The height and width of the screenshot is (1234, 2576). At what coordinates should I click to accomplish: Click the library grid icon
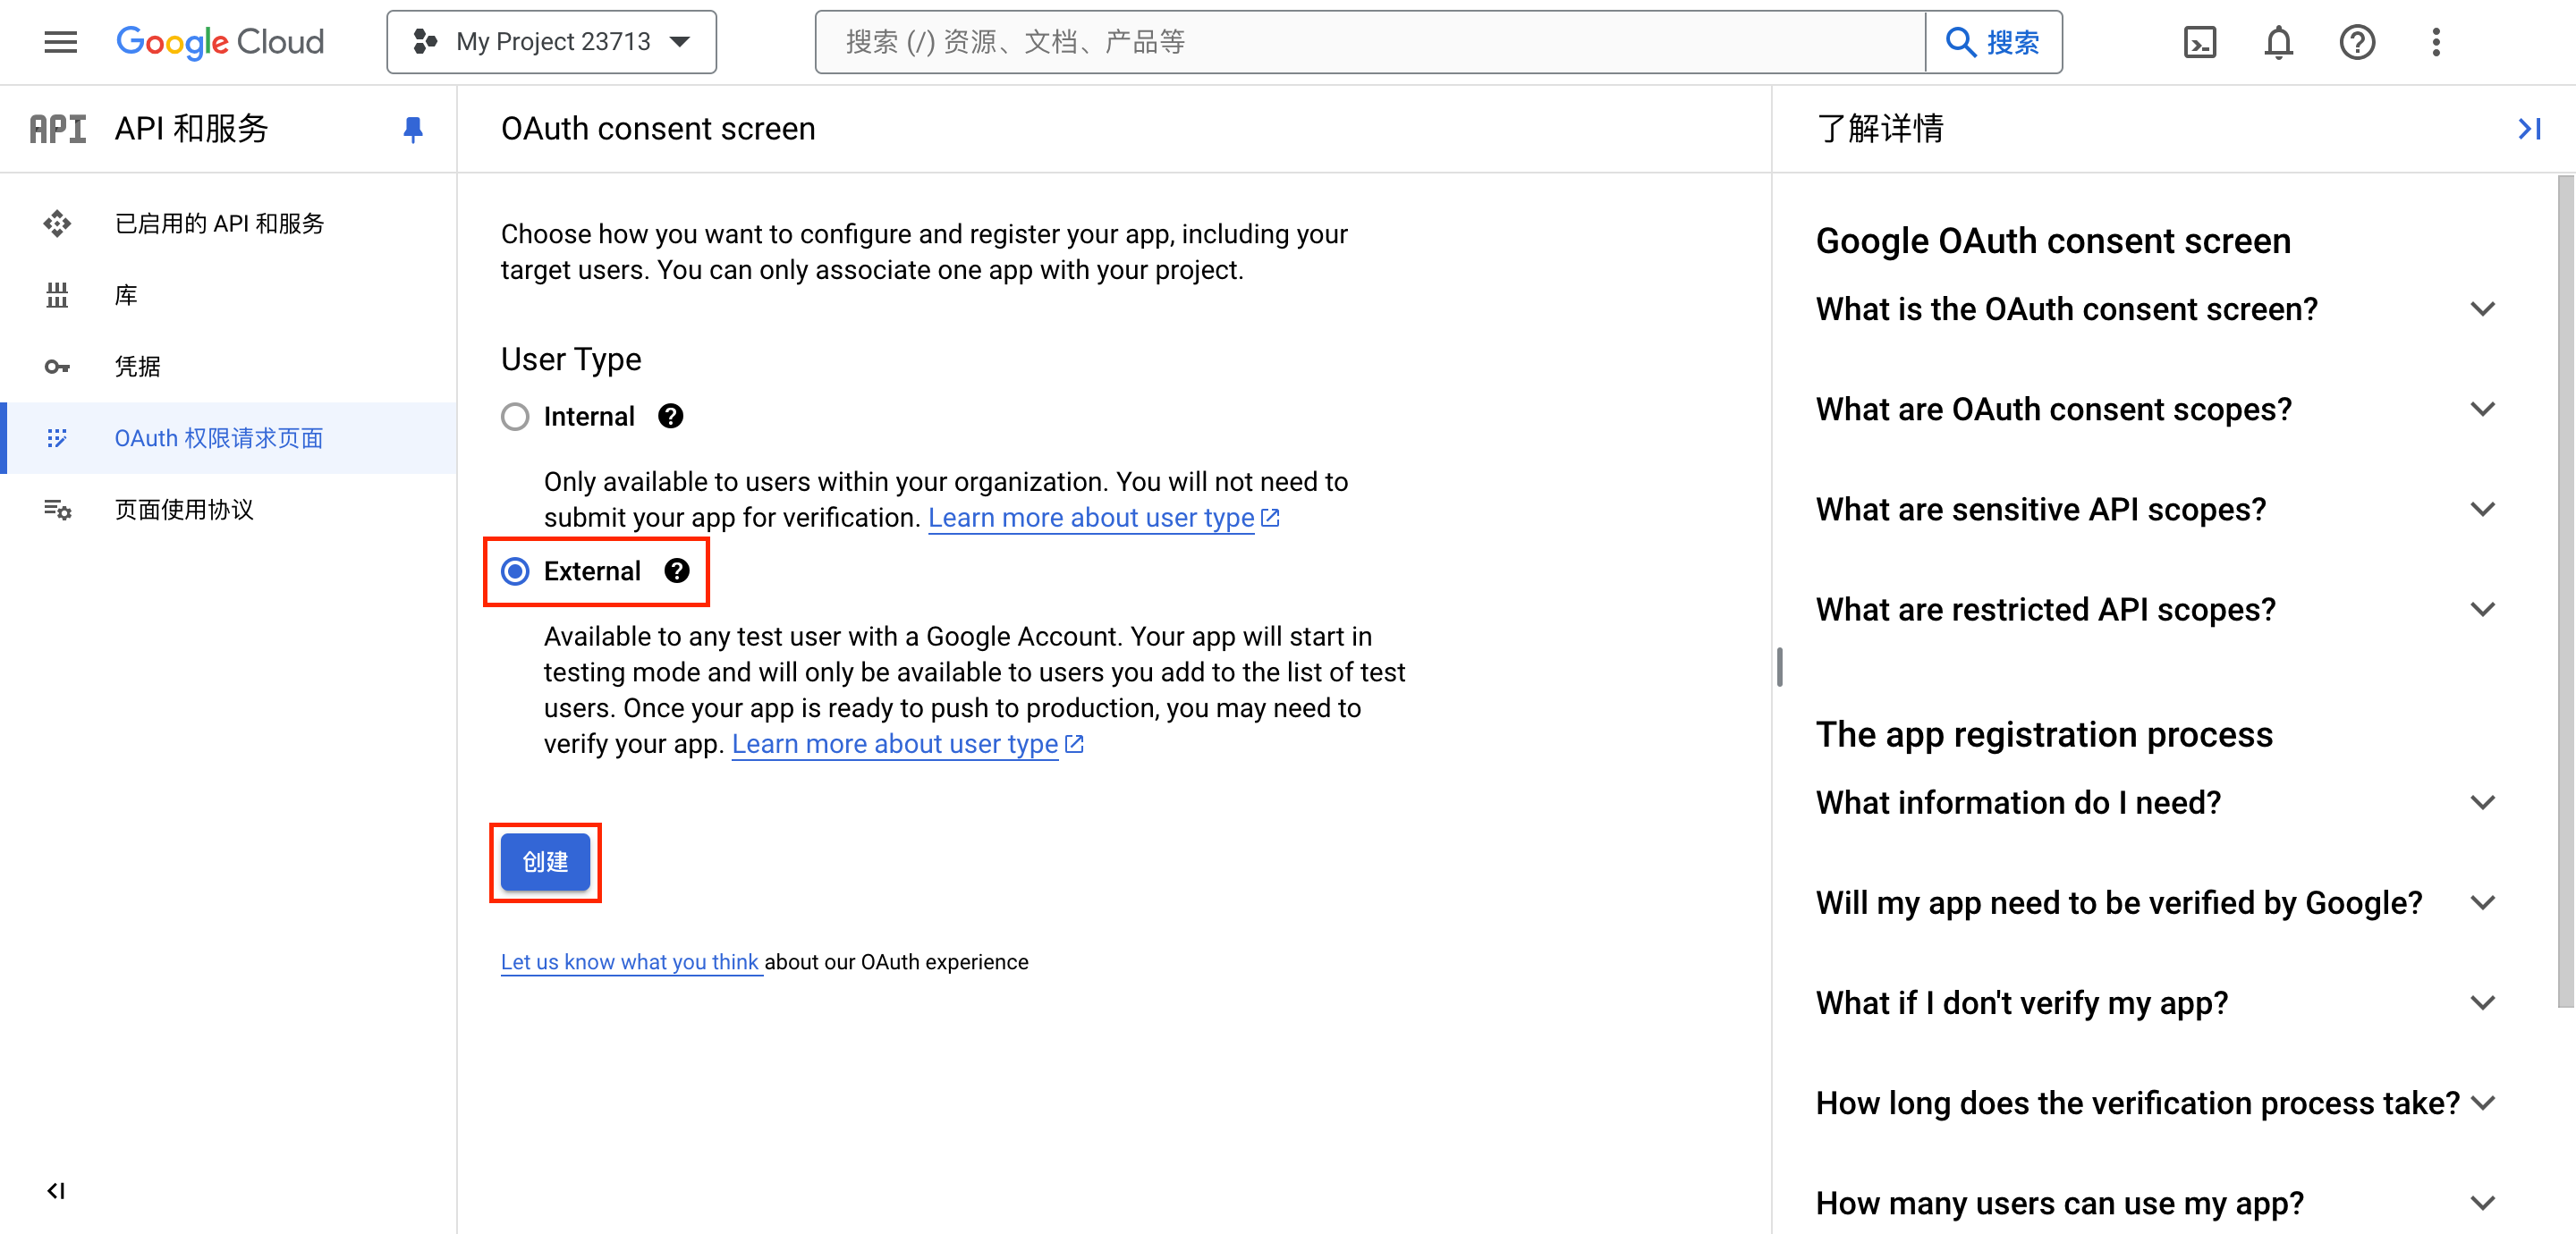pyautogui.click(x=57, y=295)
